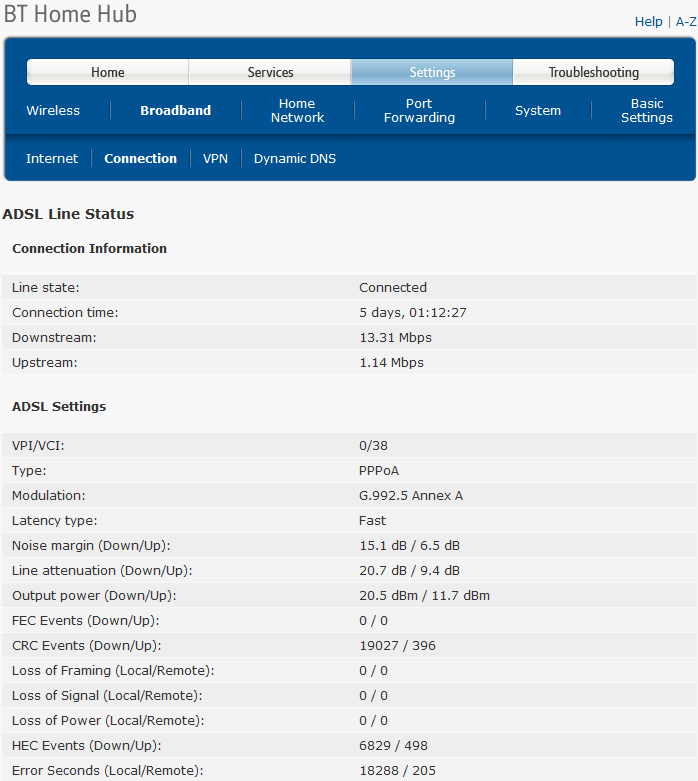Click the 'CRC Events (Down/Up):' label
The height and width of the screenshot is (781, 698).
coord(87,645)
